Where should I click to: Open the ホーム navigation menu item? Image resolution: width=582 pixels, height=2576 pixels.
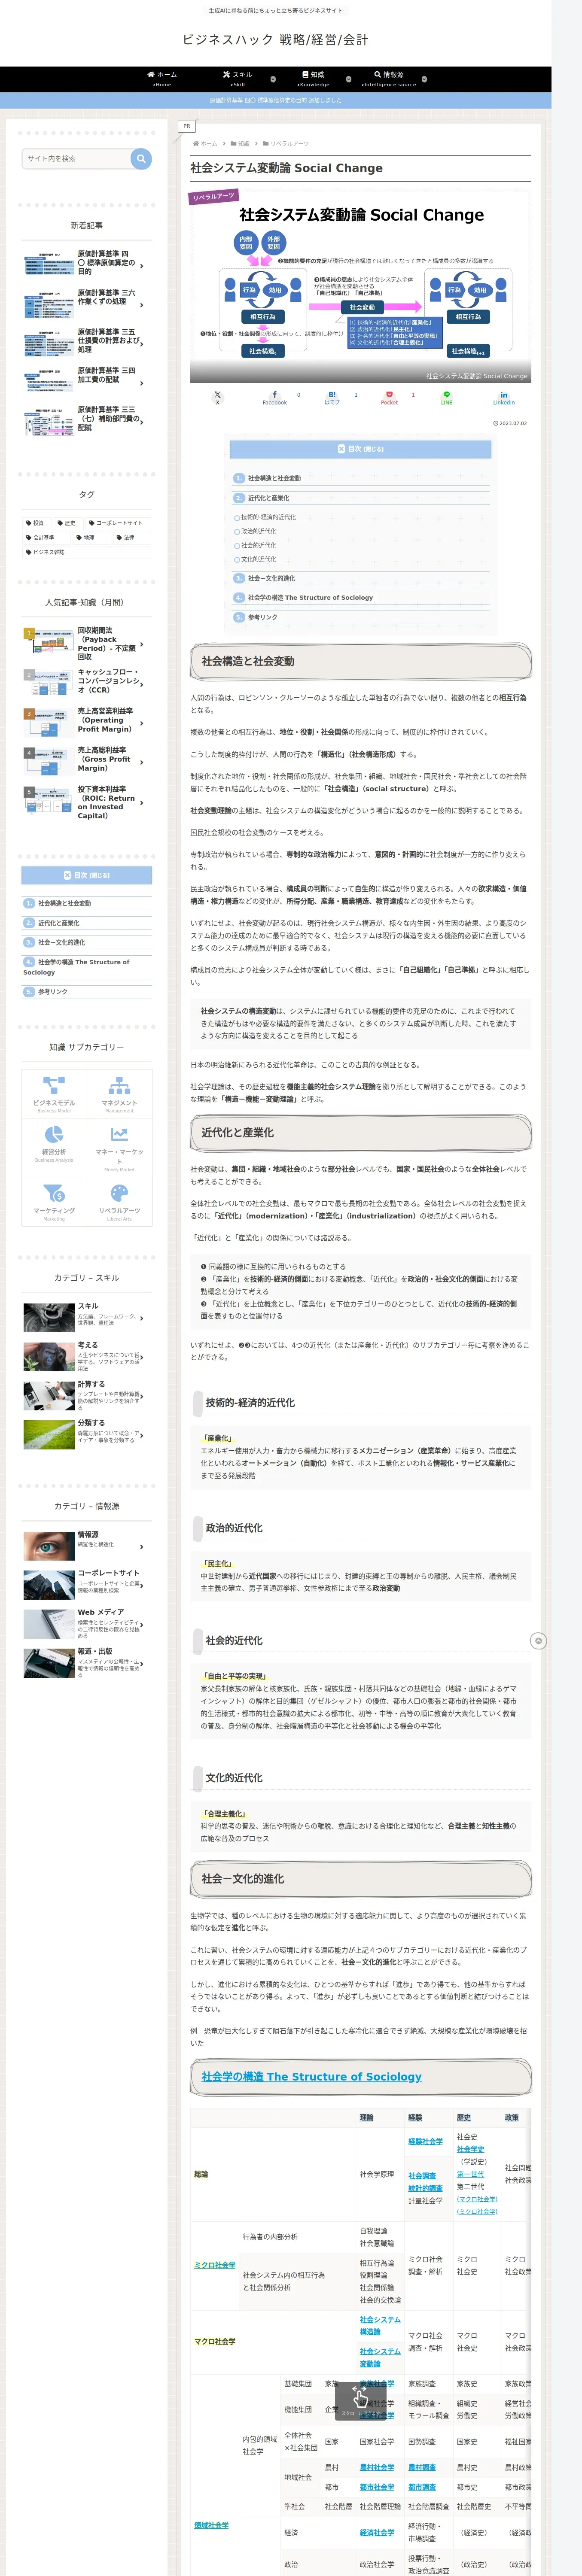(162, 79)
